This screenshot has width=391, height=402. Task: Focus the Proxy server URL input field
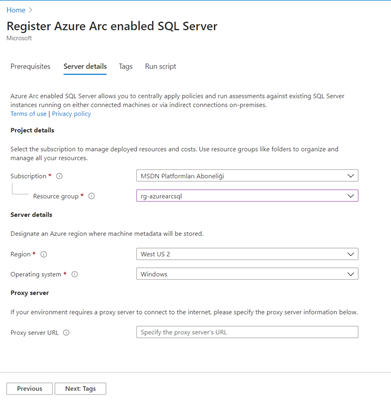click(x=247, y=332)
